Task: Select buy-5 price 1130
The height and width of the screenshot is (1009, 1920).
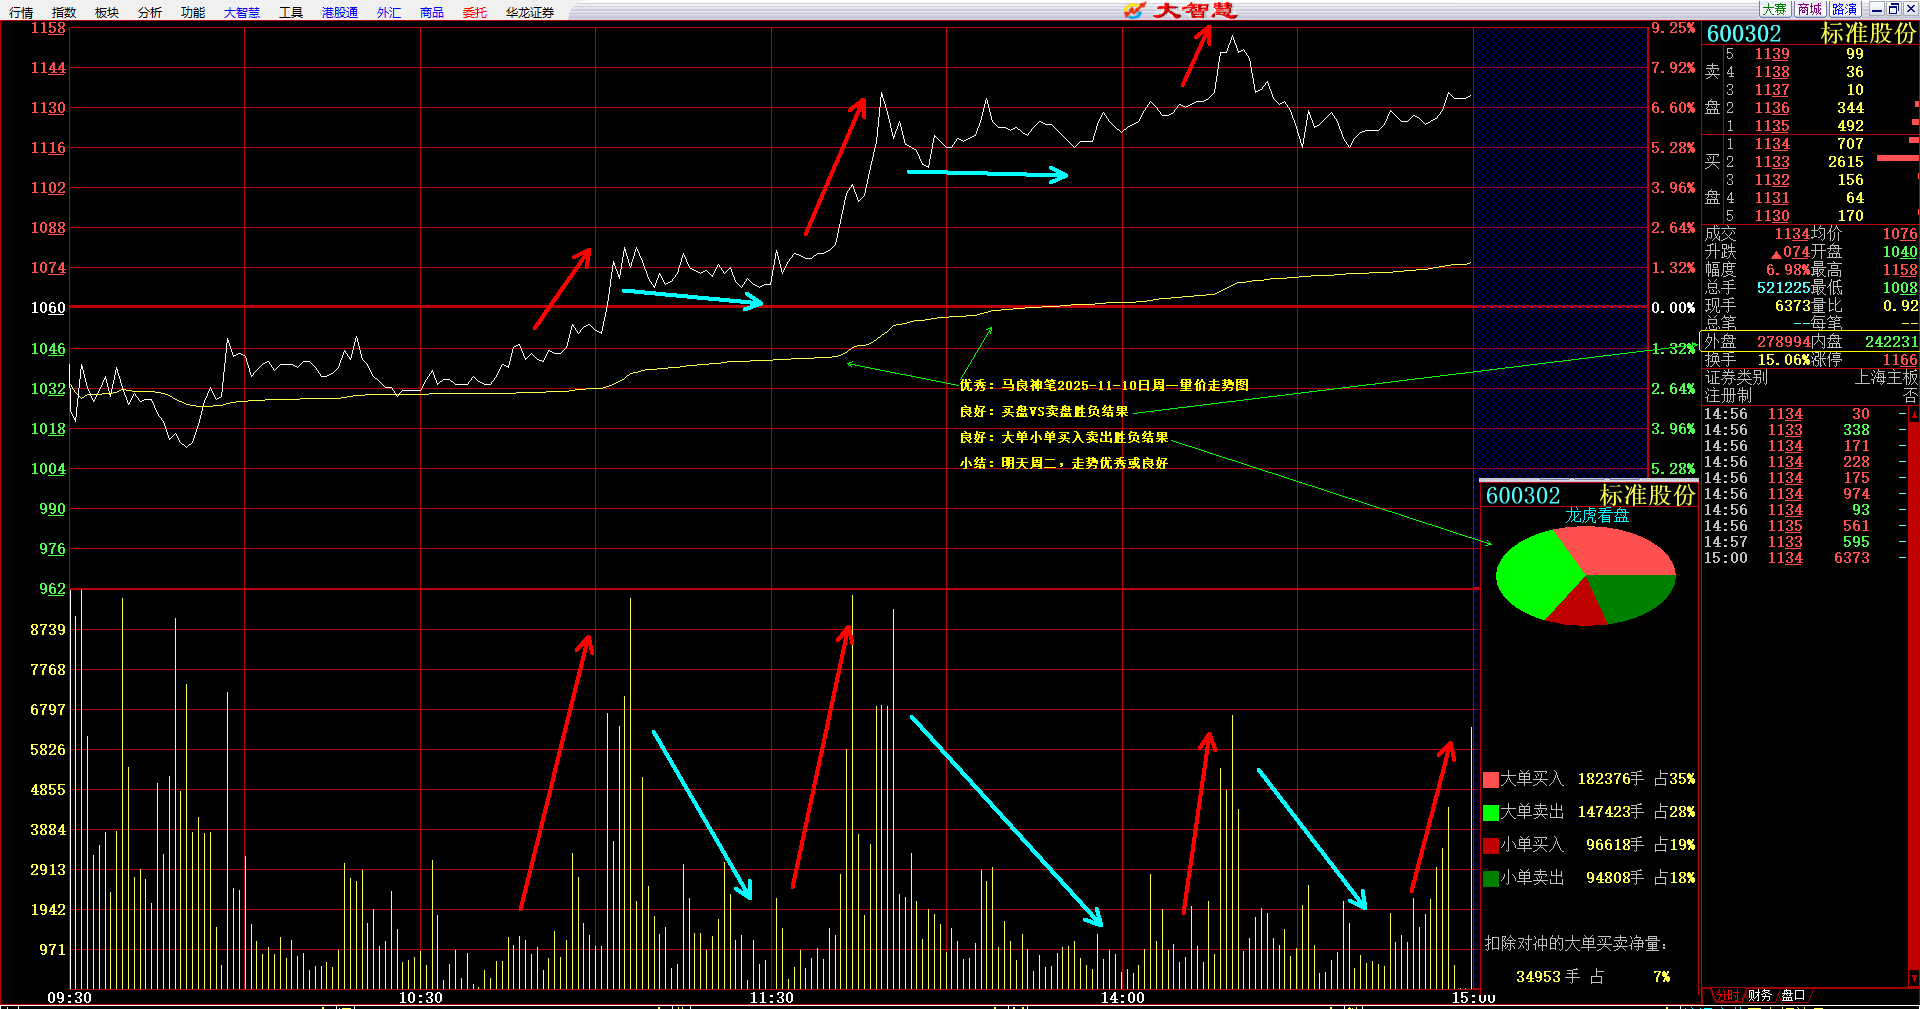Action: click(1772, 216)
